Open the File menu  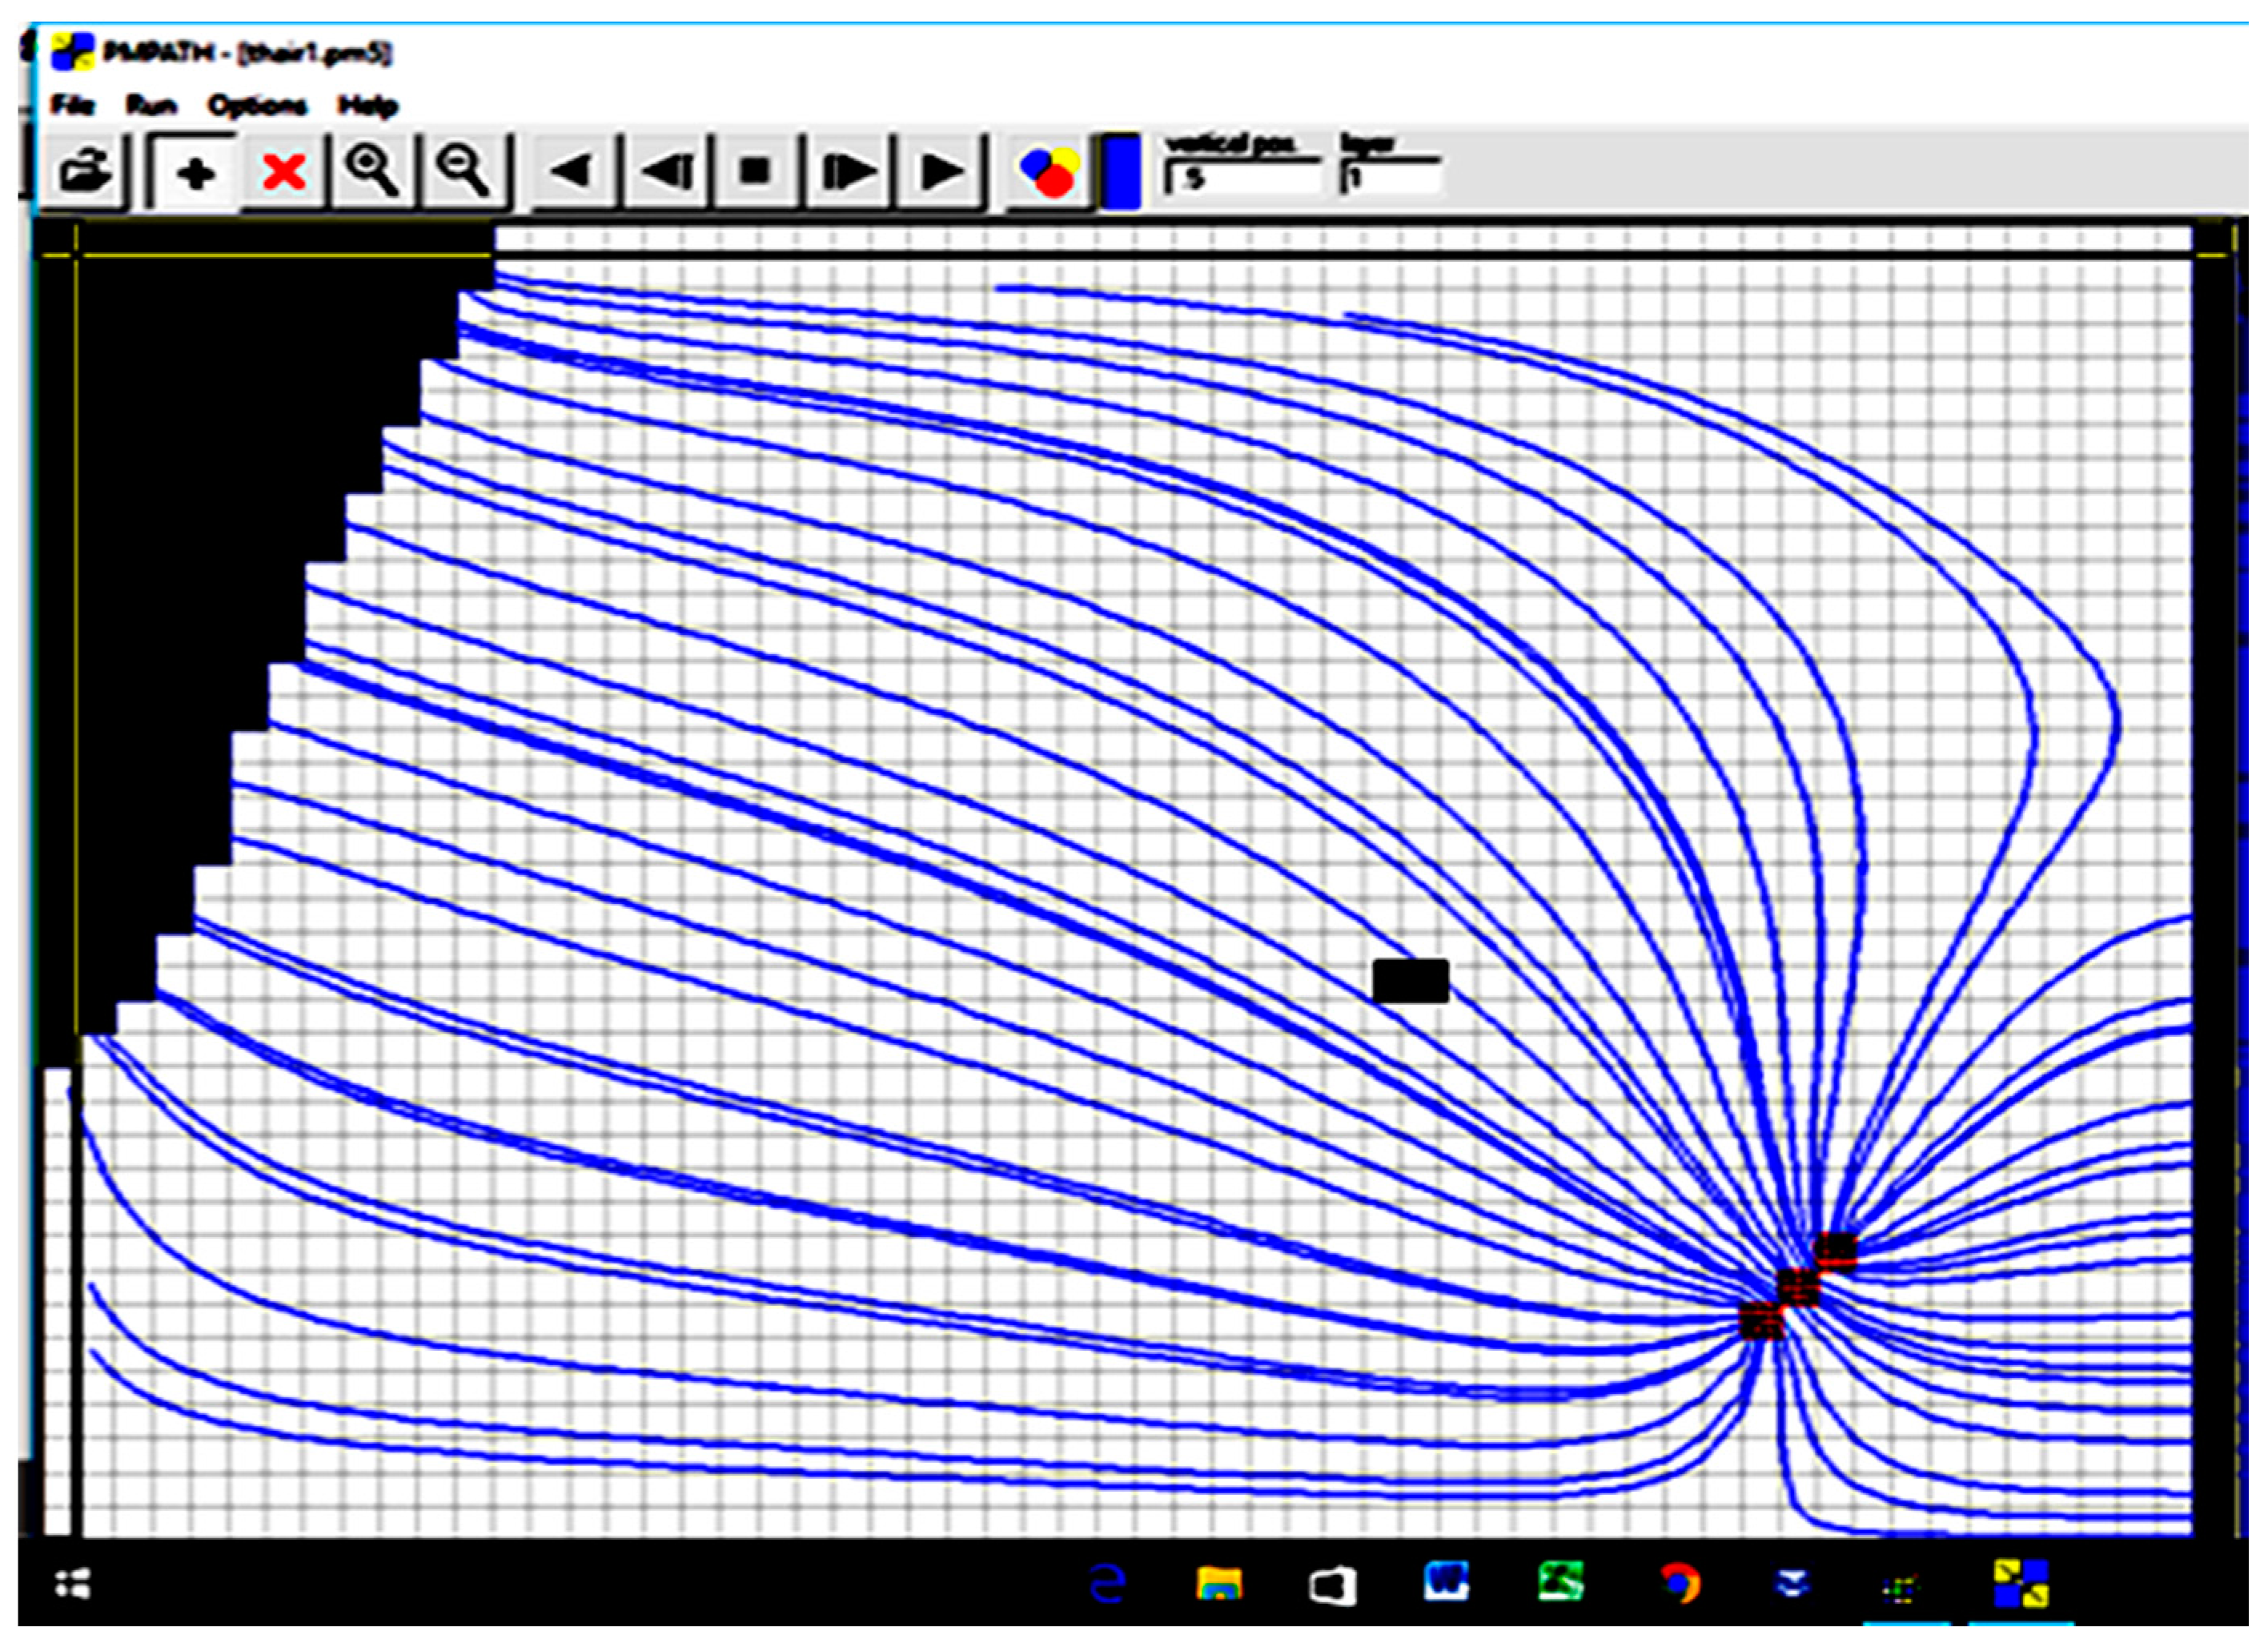coord(72,105)
